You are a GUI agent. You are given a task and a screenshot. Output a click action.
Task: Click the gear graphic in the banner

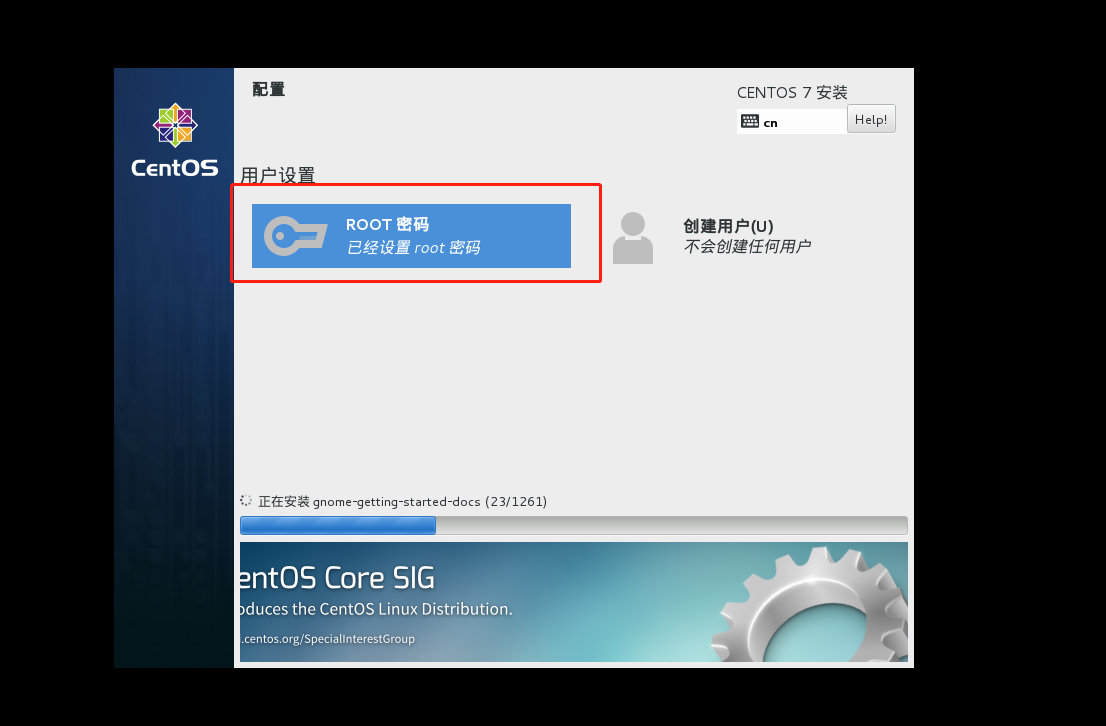(x=810, y=605)
